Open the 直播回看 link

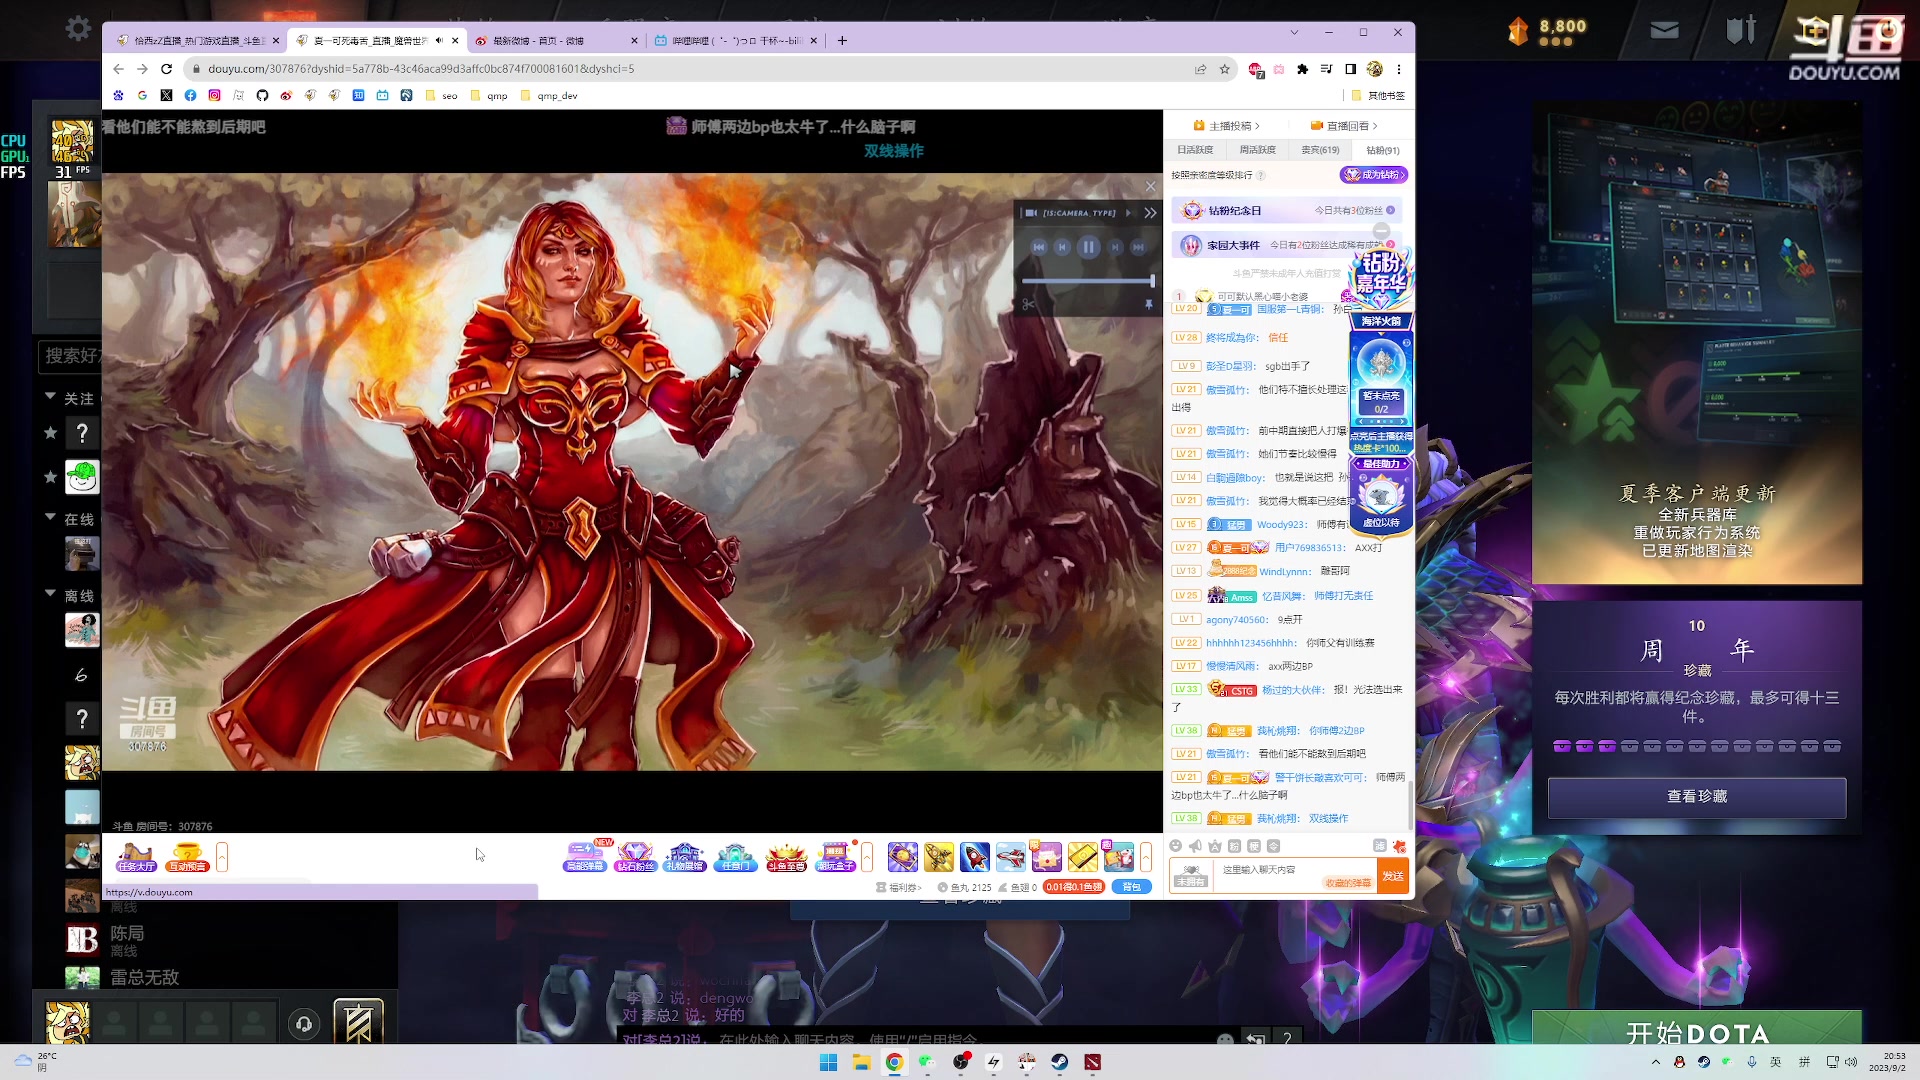(1345, 126)
